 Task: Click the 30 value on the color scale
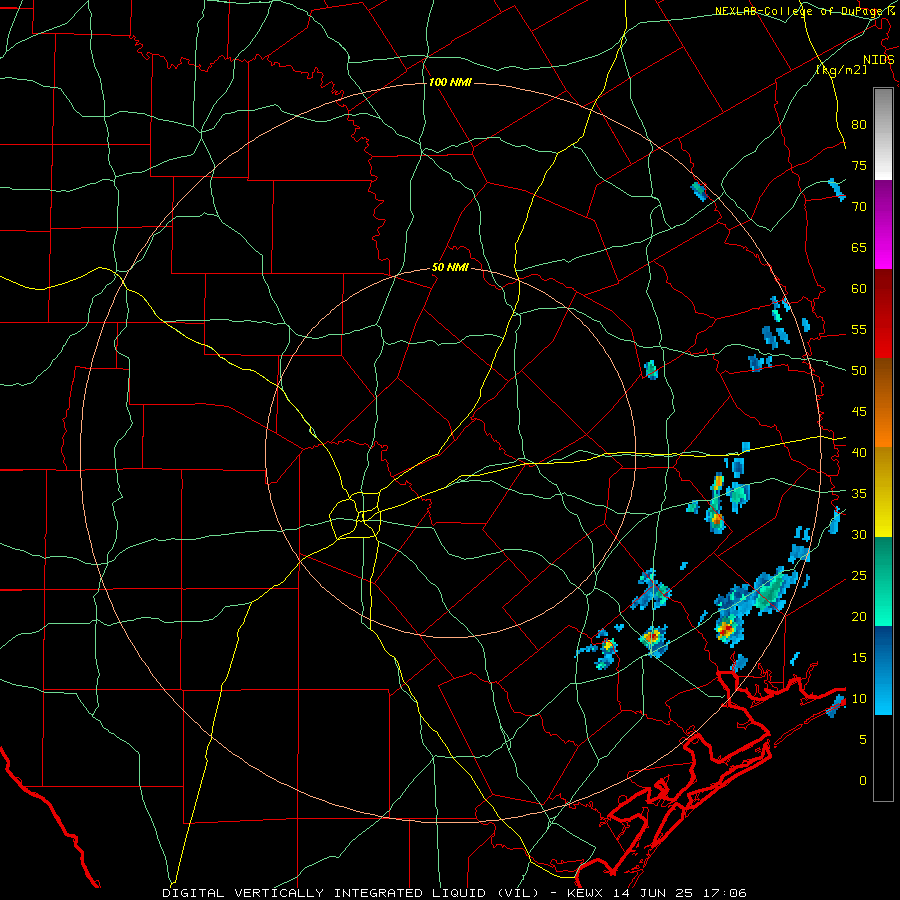(859, 535)
